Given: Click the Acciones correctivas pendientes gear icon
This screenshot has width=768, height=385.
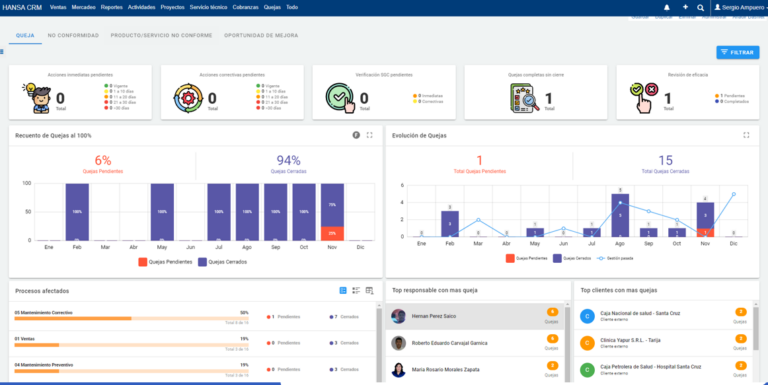Looking at the screenshot, I should (x=188, y=98).
